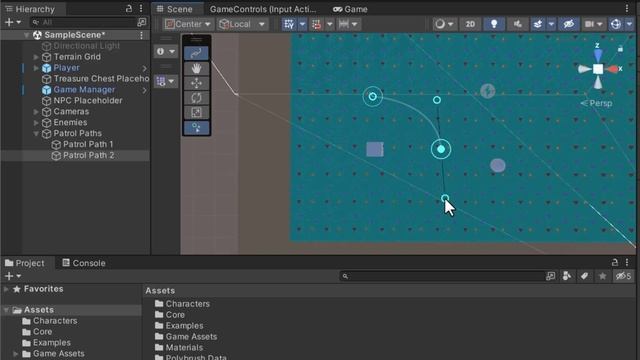Click the Project search-by-label tag icon
The image size is (640, 360).
point(584,276)
